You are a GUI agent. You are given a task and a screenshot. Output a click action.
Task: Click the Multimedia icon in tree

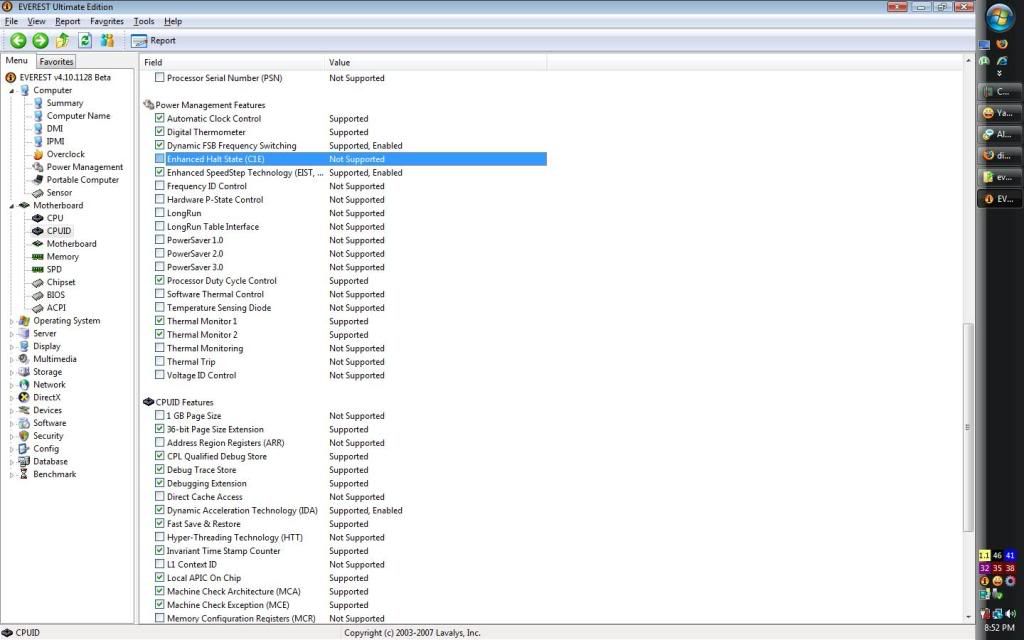click(x=24, y=359)
